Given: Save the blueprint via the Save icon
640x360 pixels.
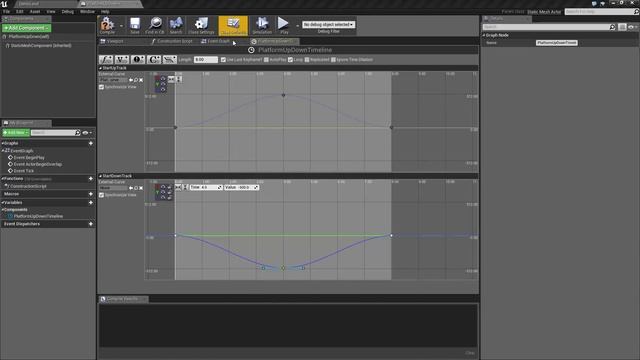Looking at the screenshot, I should (135, 25).
